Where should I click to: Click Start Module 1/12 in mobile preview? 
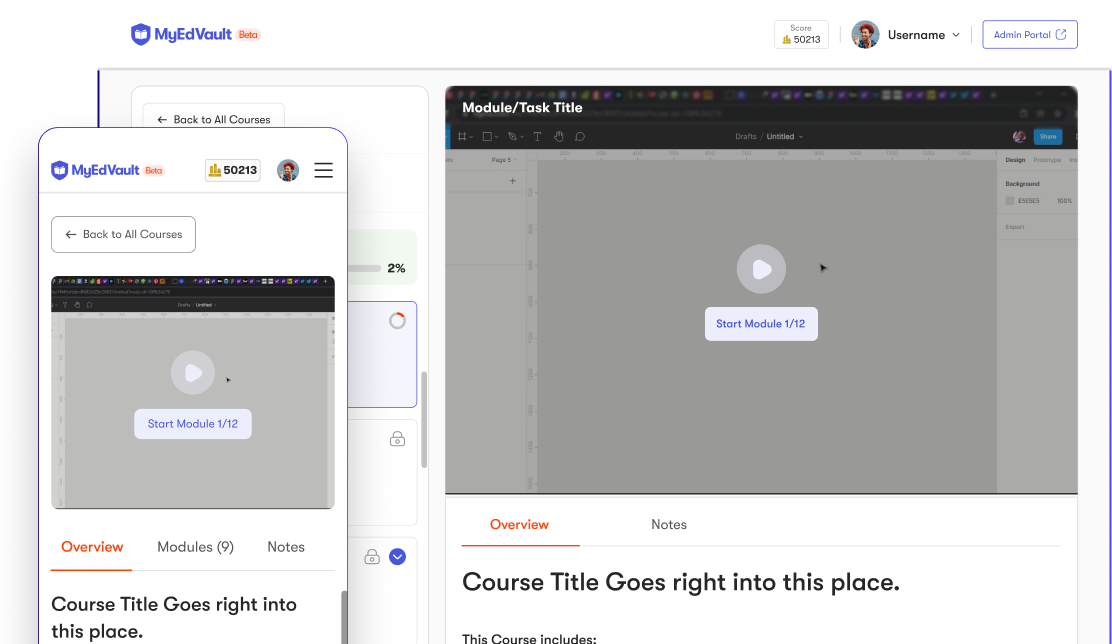point(193,423)
